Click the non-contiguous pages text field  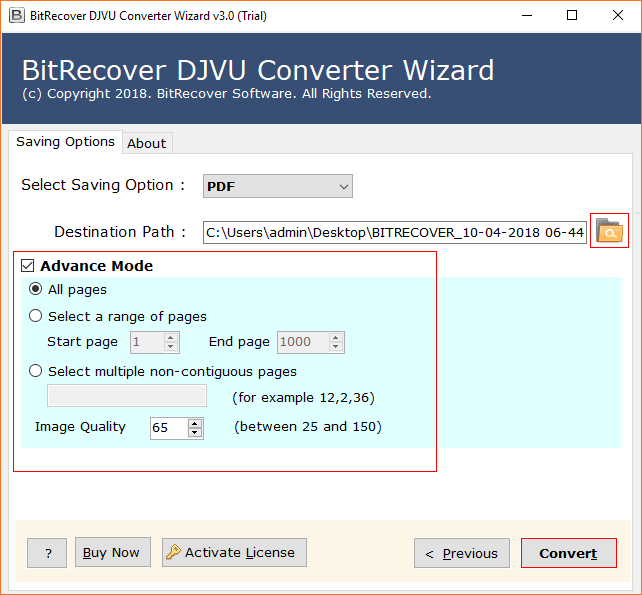127,396
